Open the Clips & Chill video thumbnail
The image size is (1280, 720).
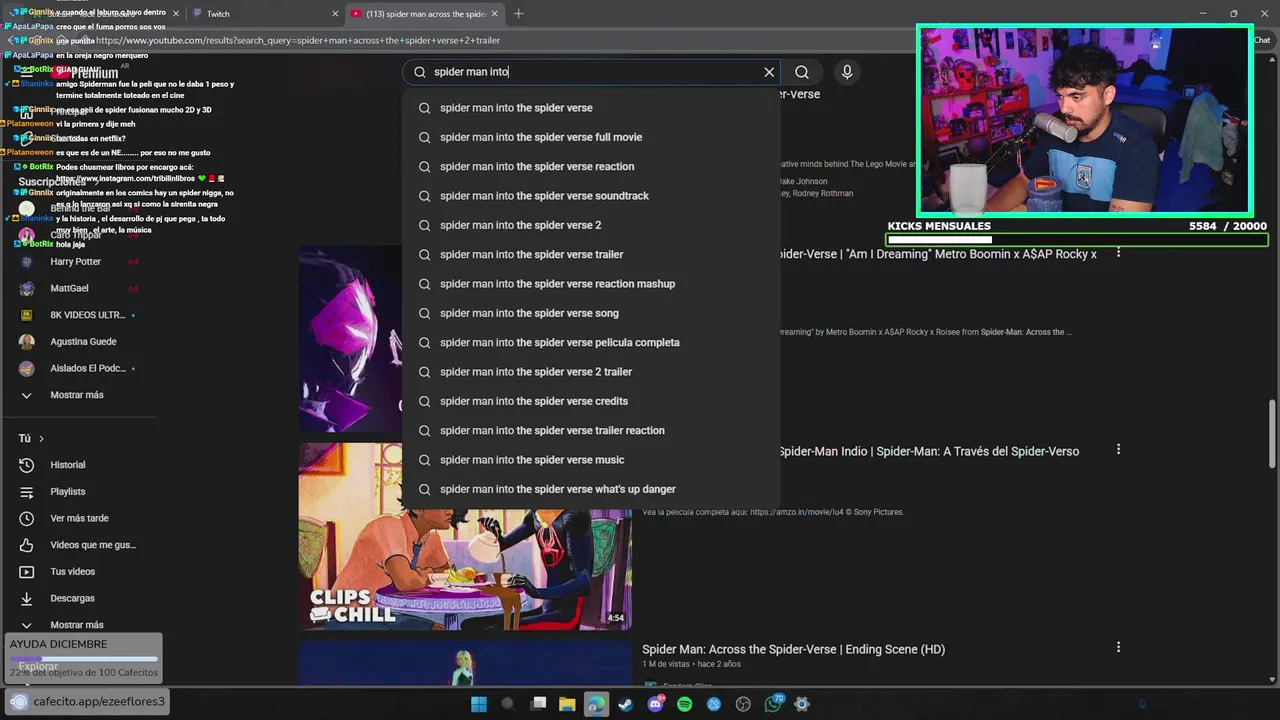pos(465,537)
